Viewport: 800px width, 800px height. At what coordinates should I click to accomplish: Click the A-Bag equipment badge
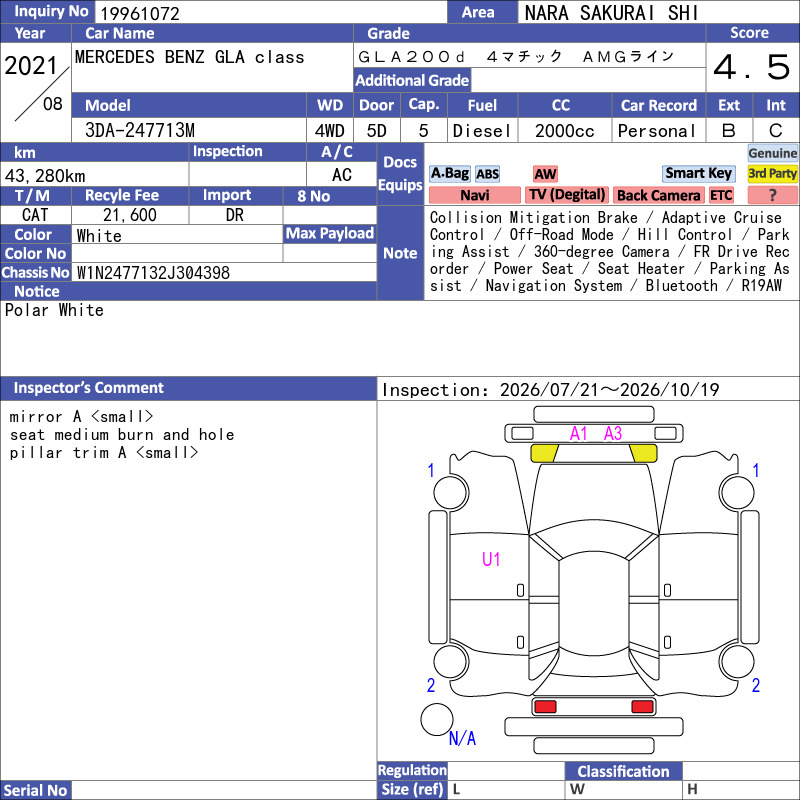pyautogui.click(x=449, y=173)
